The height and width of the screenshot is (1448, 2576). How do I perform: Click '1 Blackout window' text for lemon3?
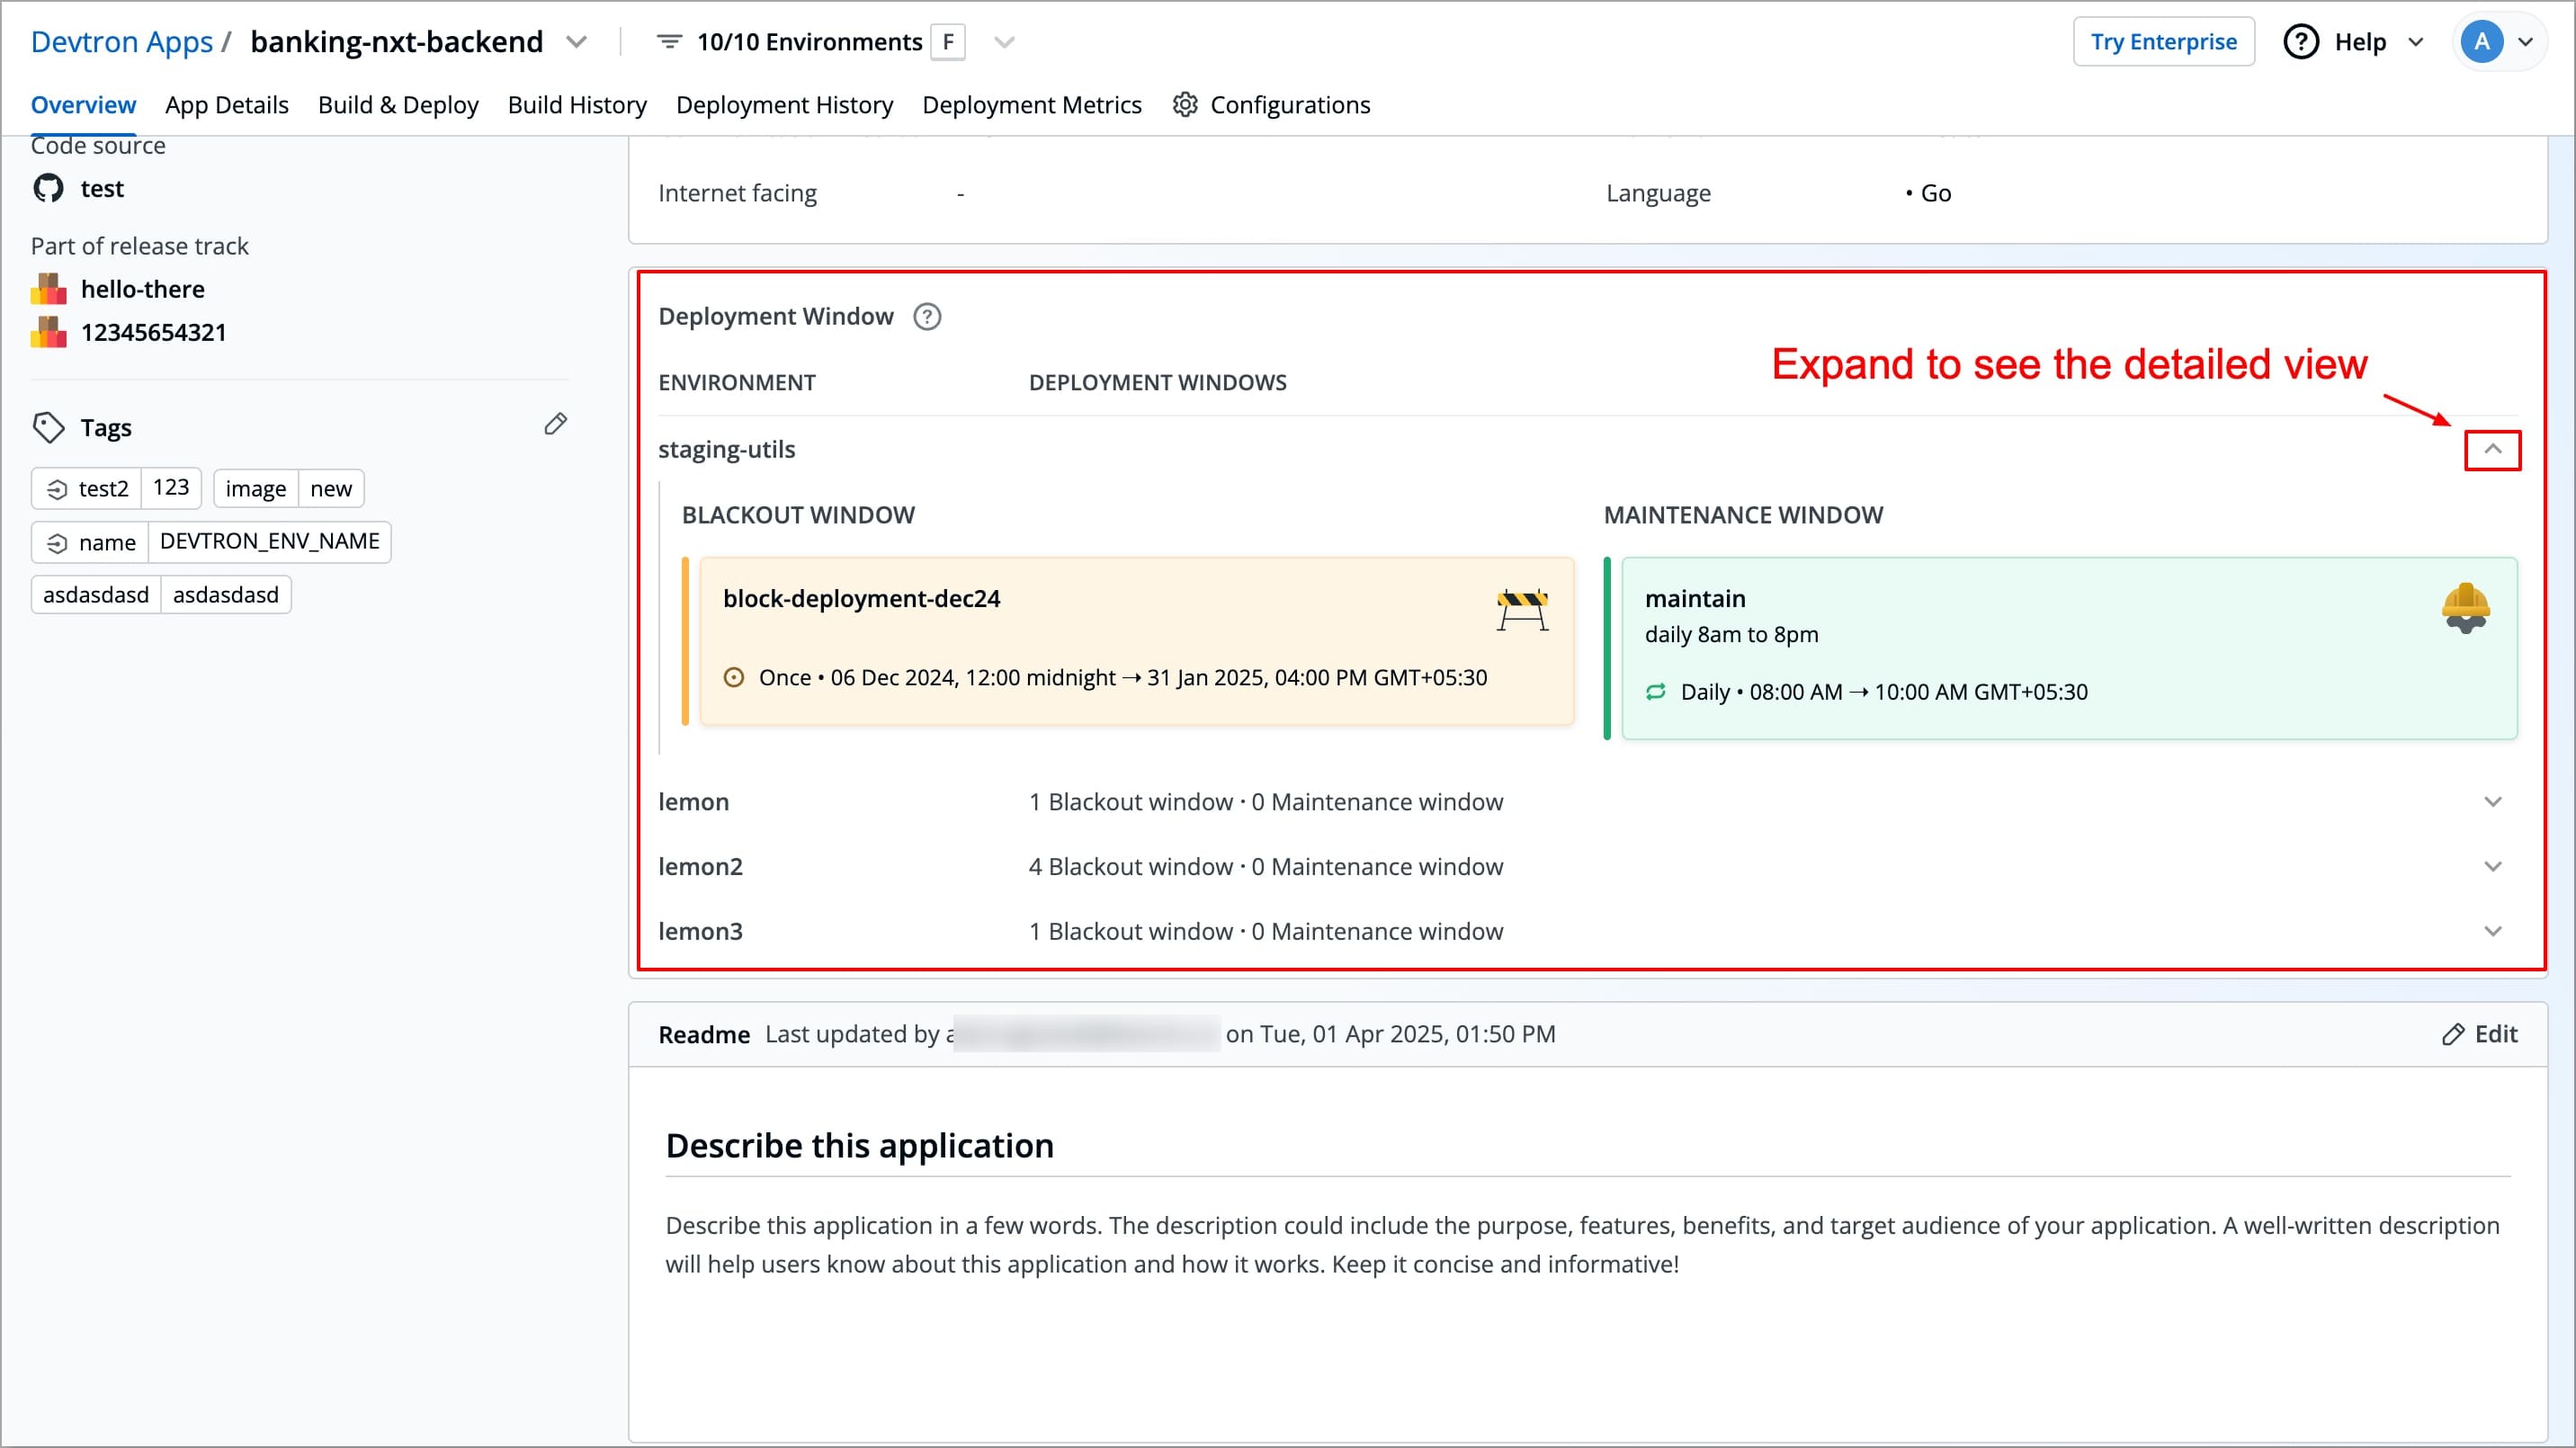coord(1130,932)
